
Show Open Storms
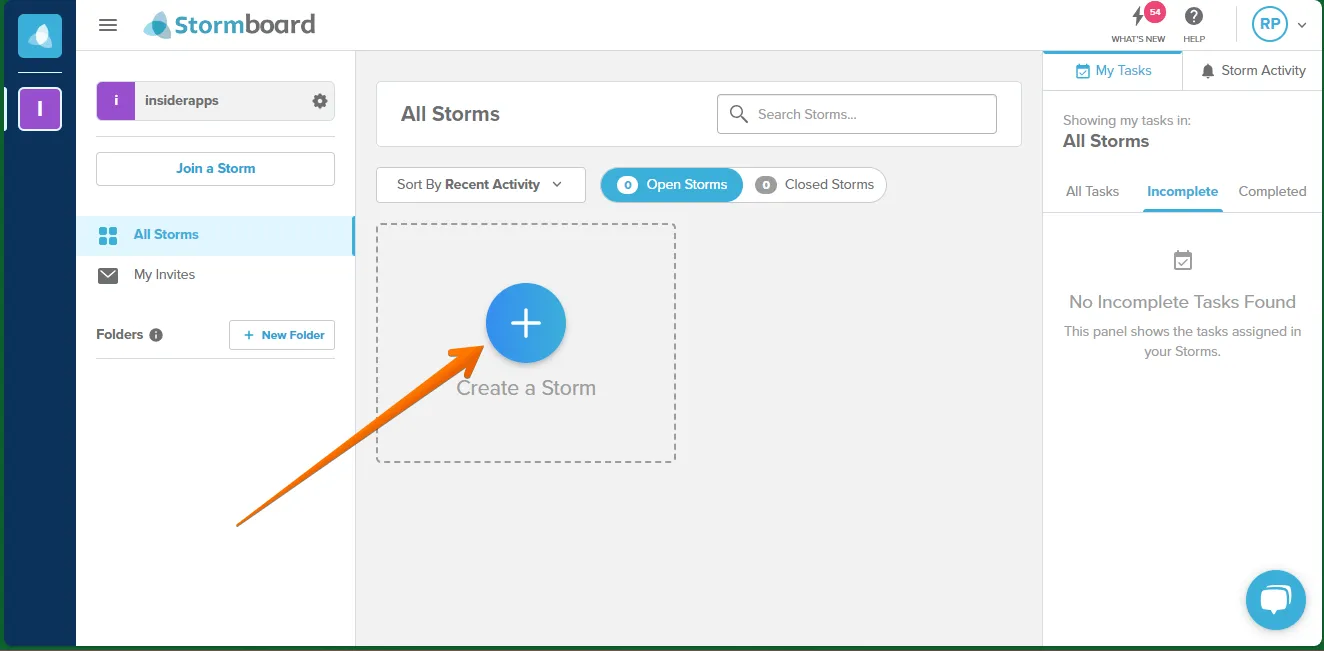point(672,185)
